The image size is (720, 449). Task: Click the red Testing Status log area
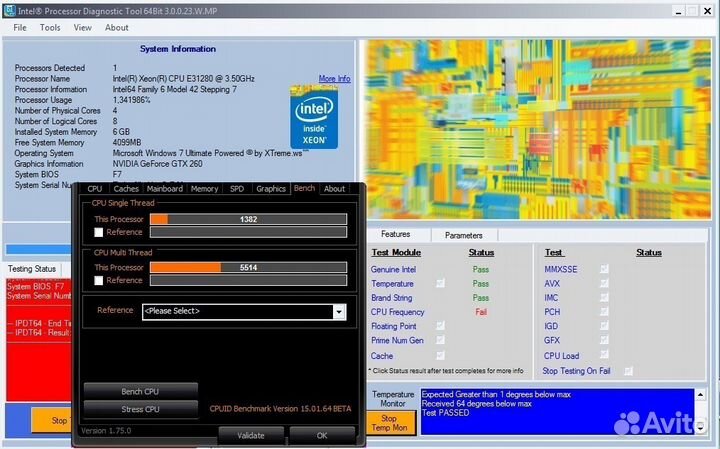point(39,340)
